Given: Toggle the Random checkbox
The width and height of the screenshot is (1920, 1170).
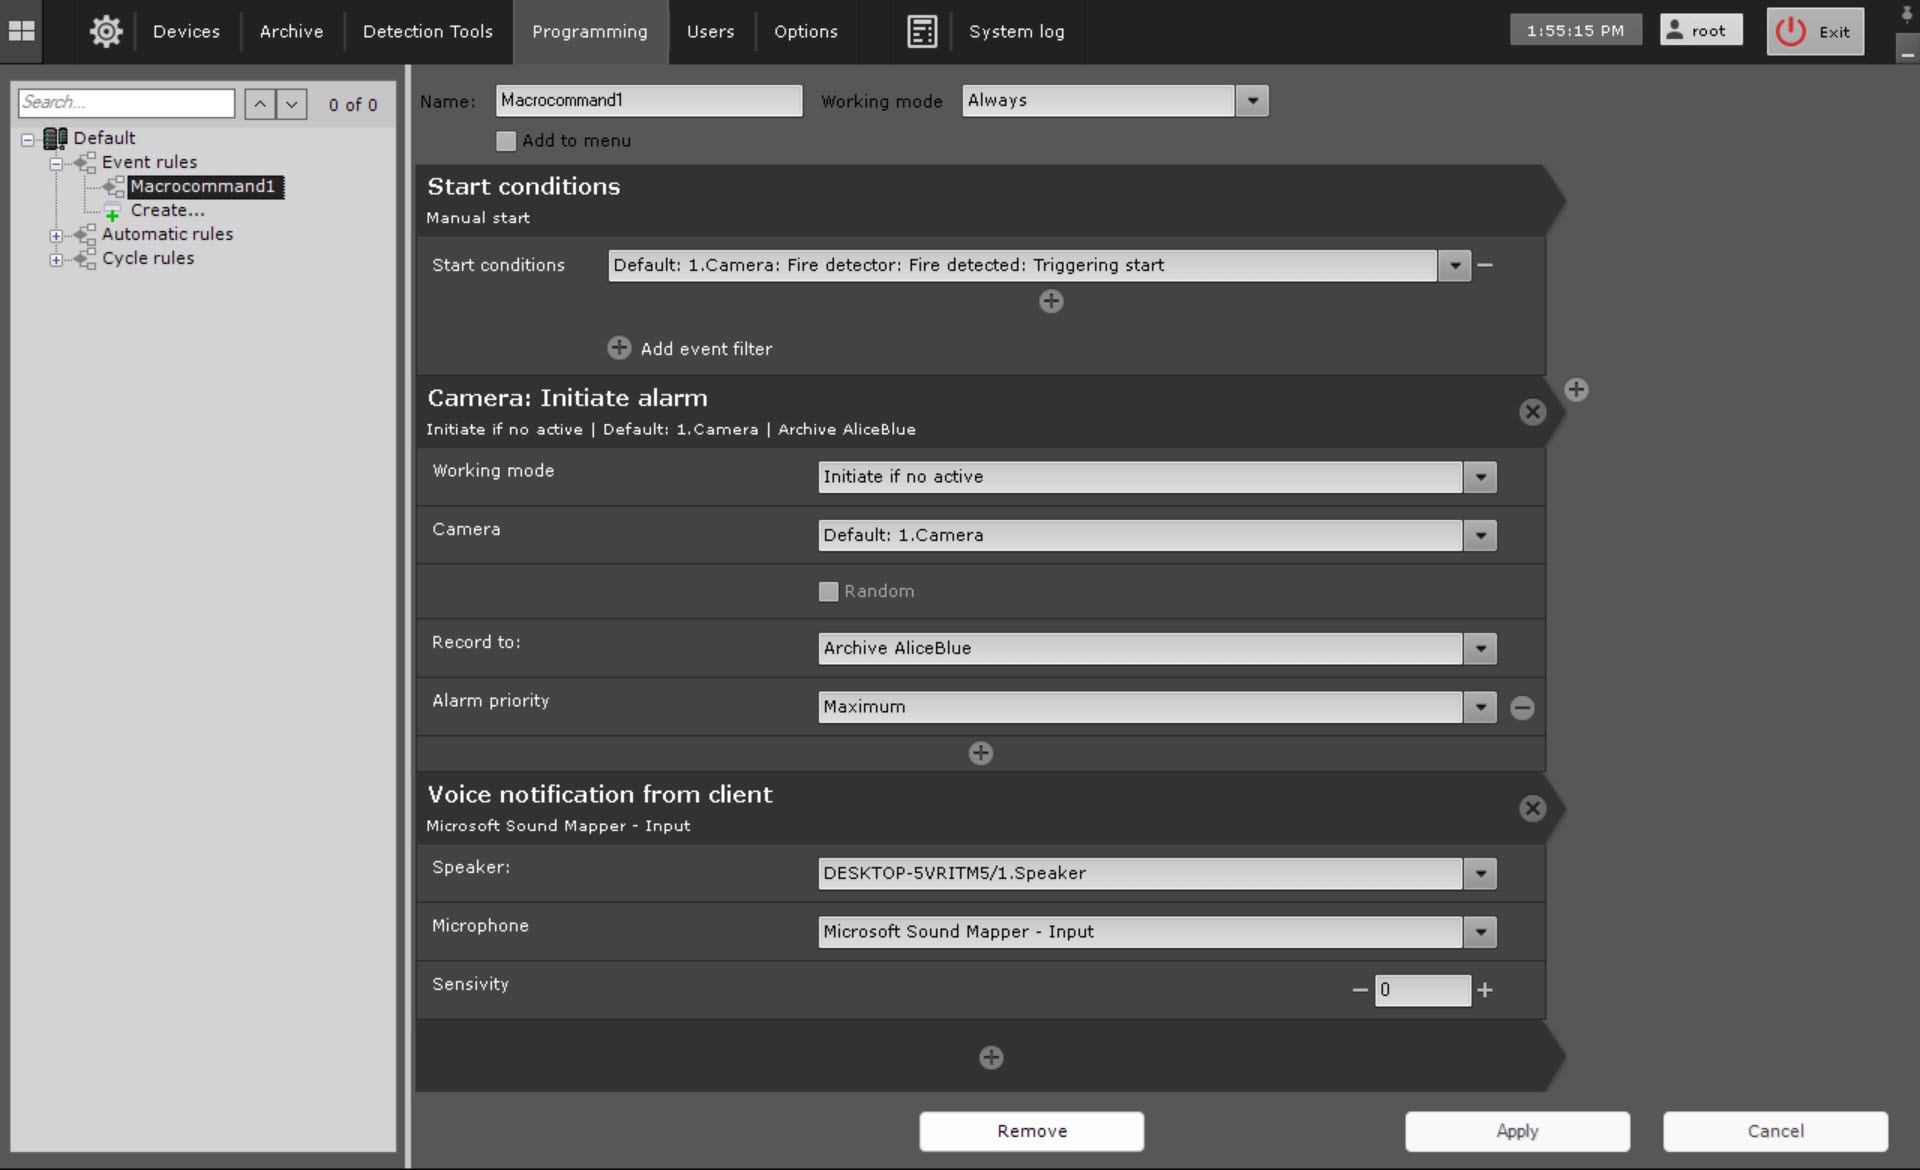Looking at the screenshot, I should click(x=828, y=591).
